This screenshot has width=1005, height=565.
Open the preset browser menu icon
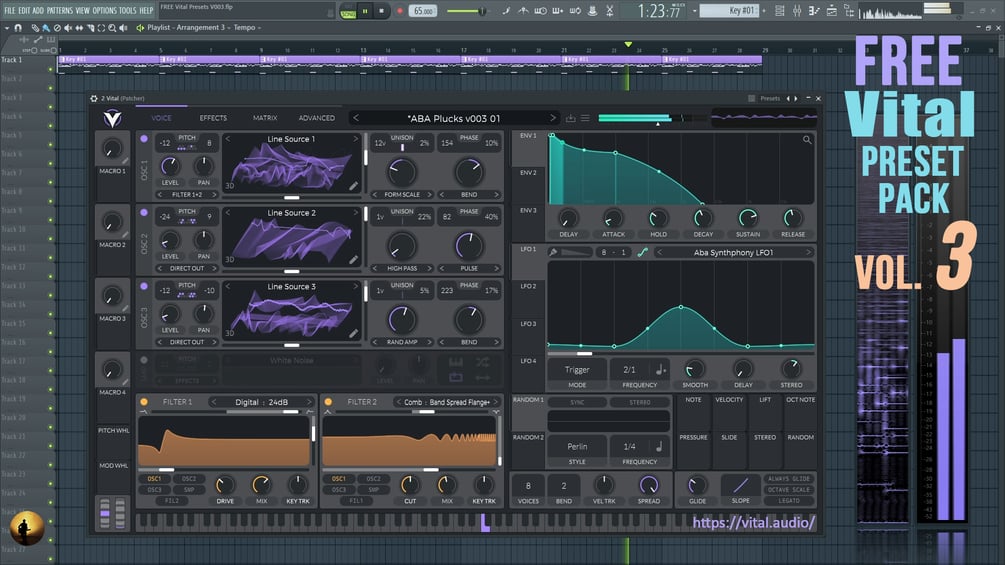[x=585, y=118]
